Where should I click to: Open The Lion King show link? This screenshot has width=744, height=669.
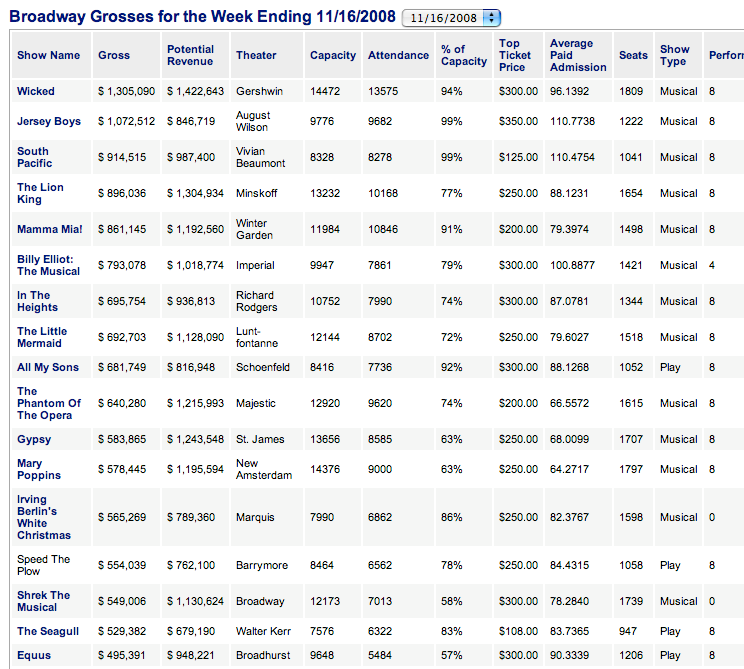point(40,193)
